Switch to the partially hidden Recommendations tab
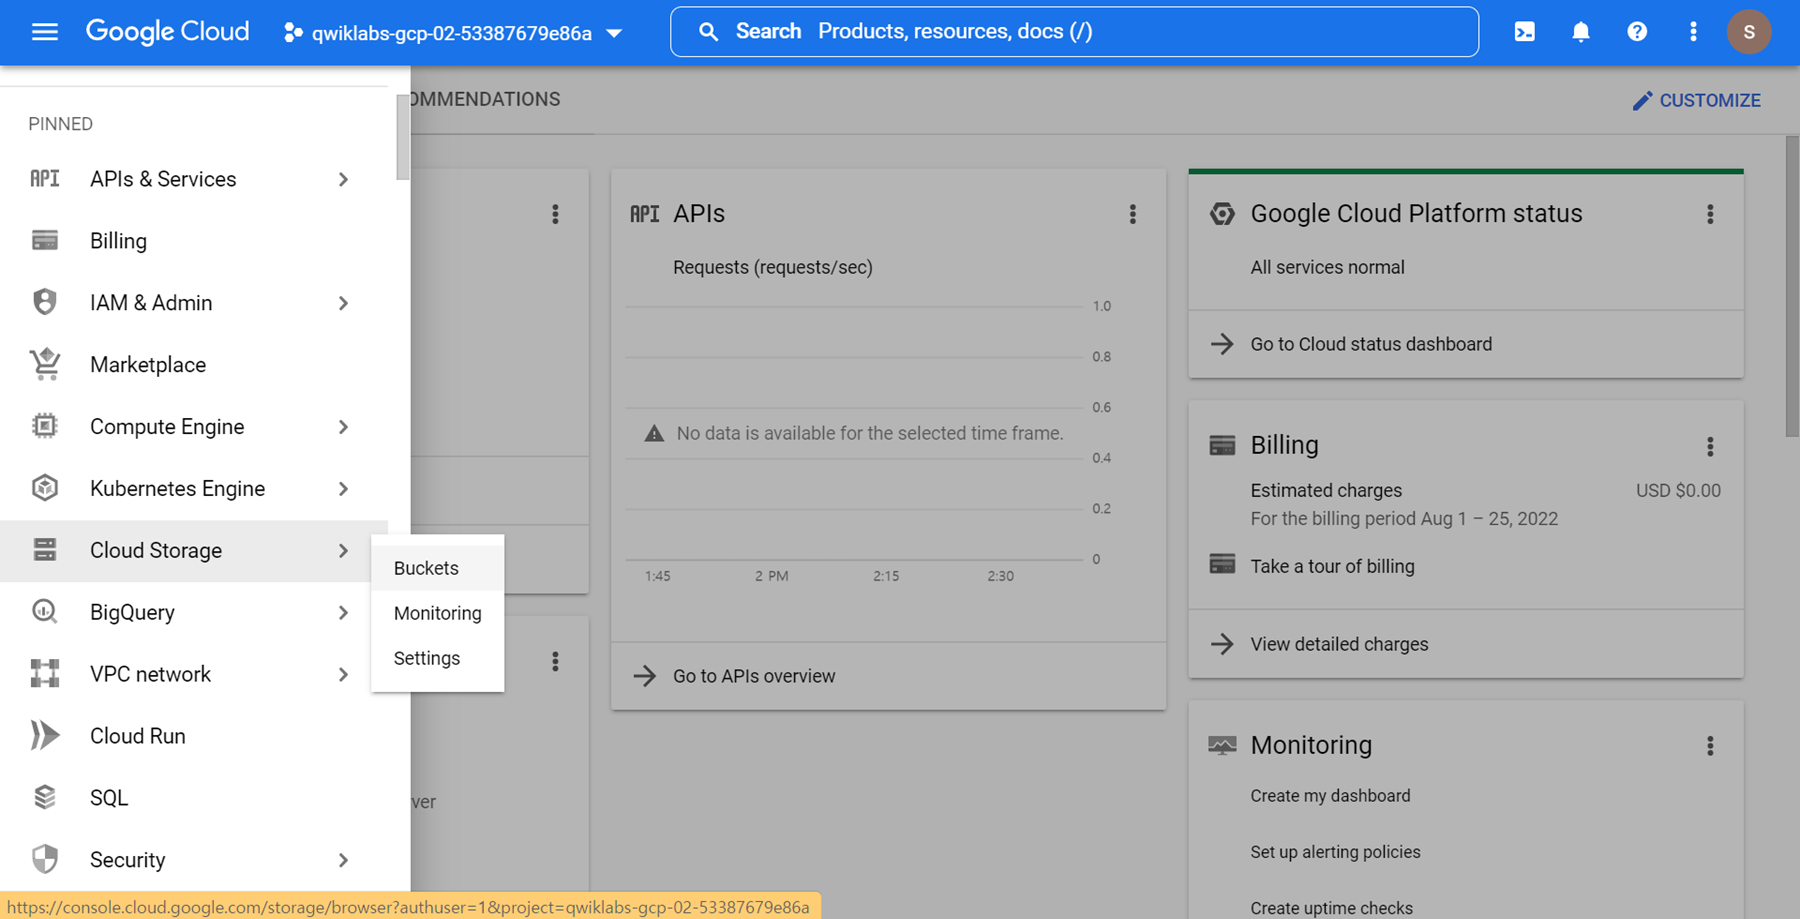The image size is (1800, 919). (x=485, y=99)
